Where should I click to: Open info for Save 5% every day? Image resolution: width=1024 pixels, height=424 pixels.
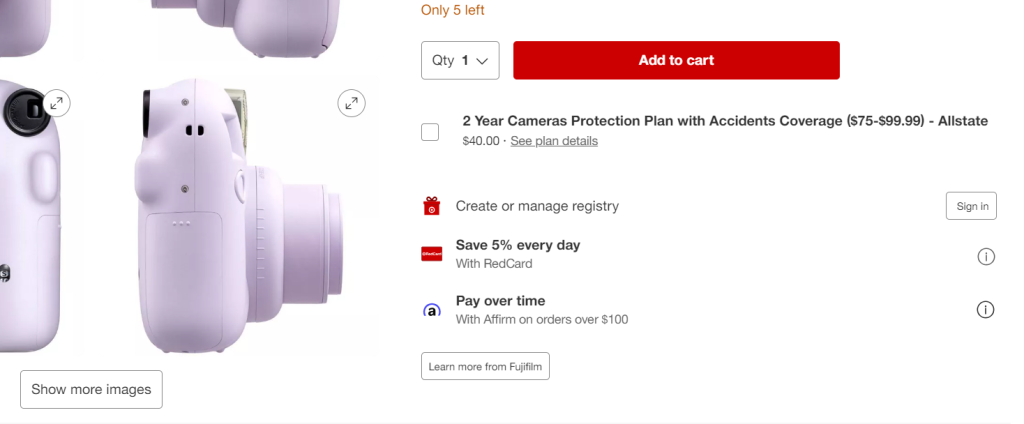(x=985, y=257)
